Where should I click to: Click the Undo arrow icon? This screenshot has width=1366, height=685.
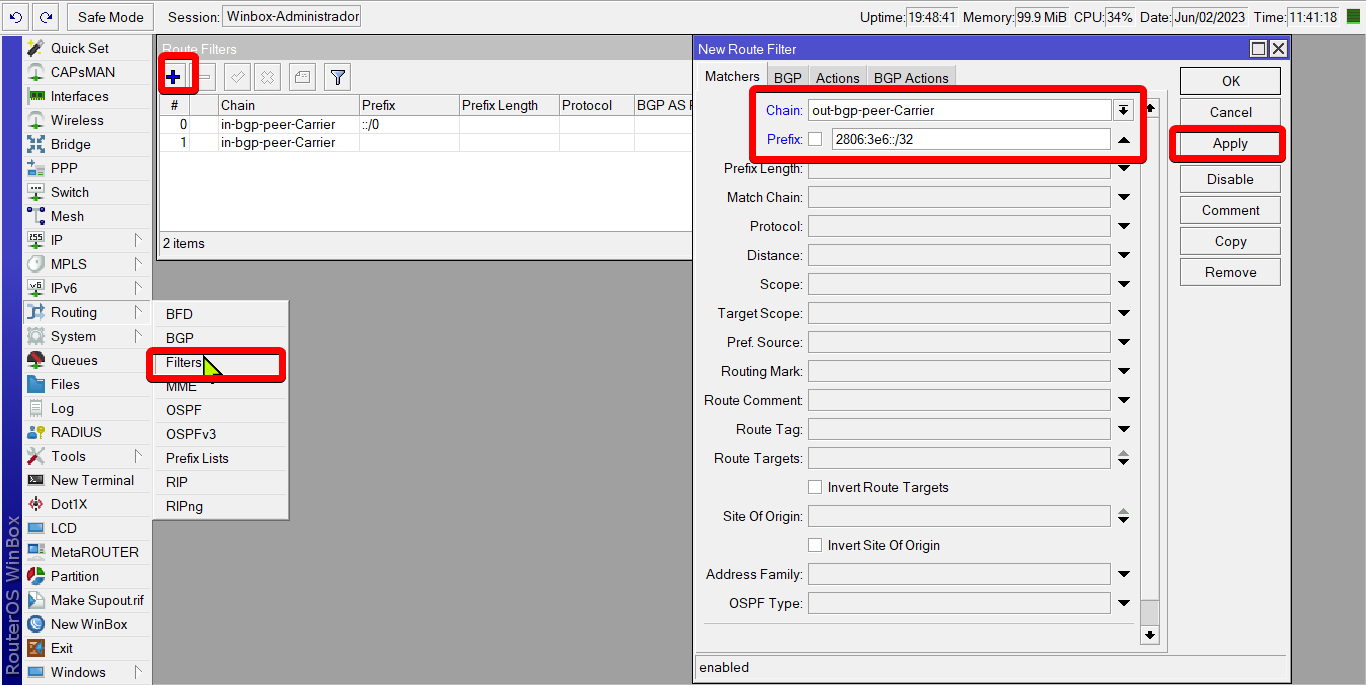[15, 17]
